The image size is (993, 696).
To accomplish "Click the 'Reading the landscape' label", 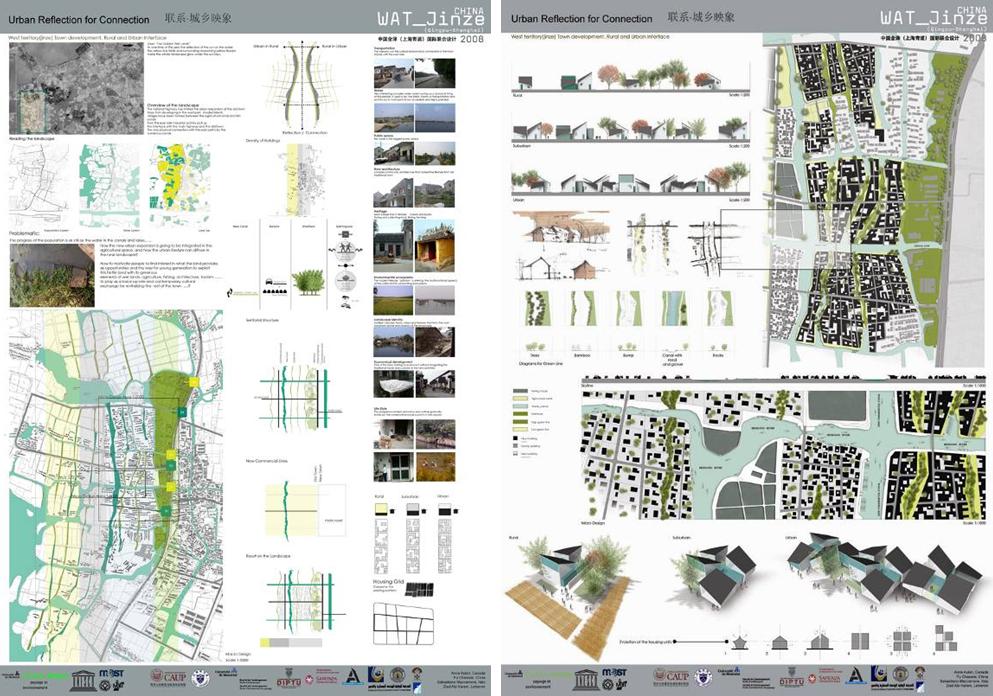I will [x=32, y=139].
